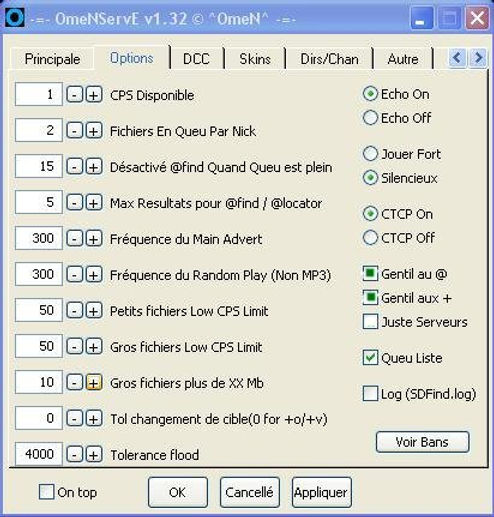Enable the On top checkbox
This screenshot has width=494, height=517.
pos(46,492)
